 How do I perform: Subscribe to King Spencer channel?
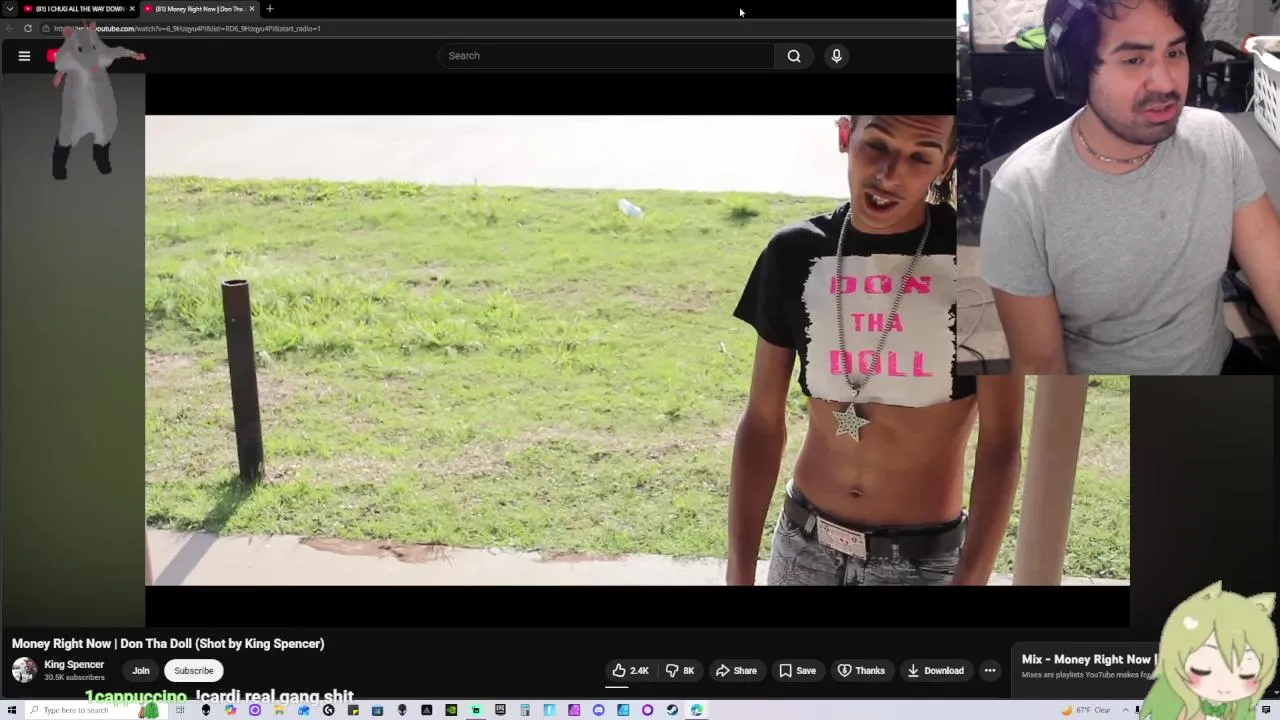tap(194, 671)
